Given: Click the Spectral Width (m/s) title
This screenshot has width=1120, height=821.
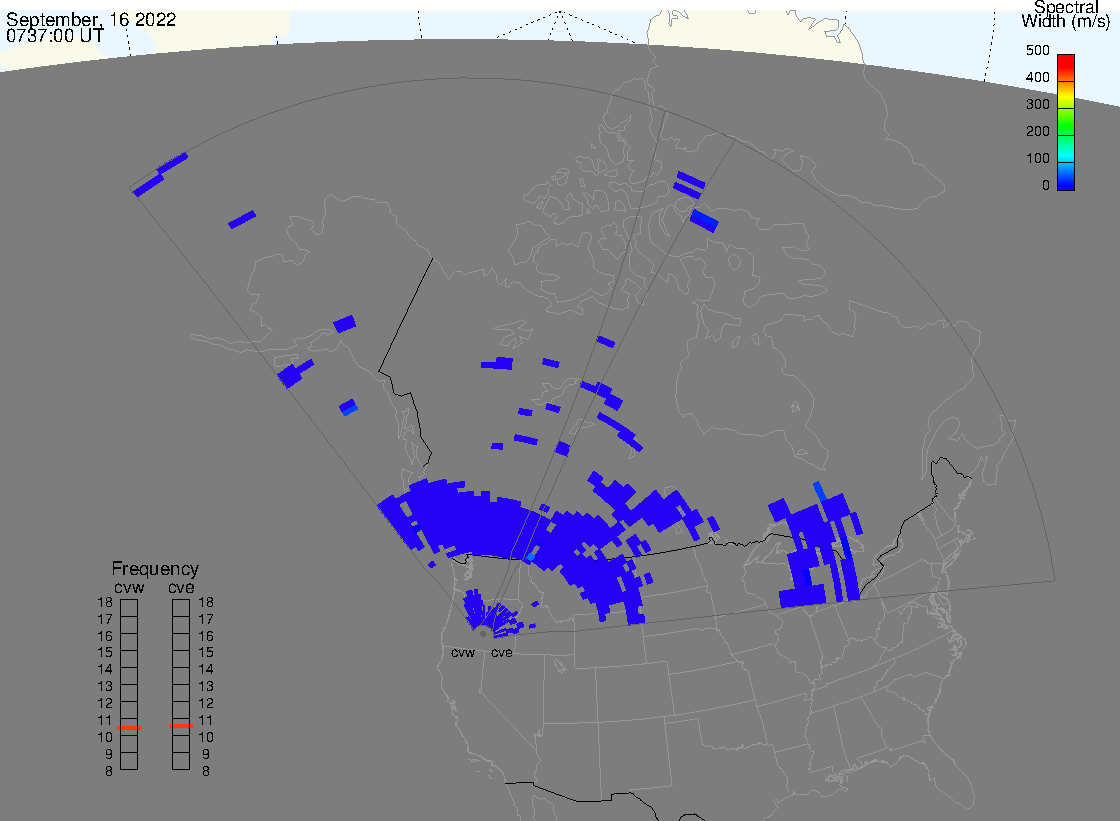Looking at the screenshot, I should click(x=1065, y=14).
